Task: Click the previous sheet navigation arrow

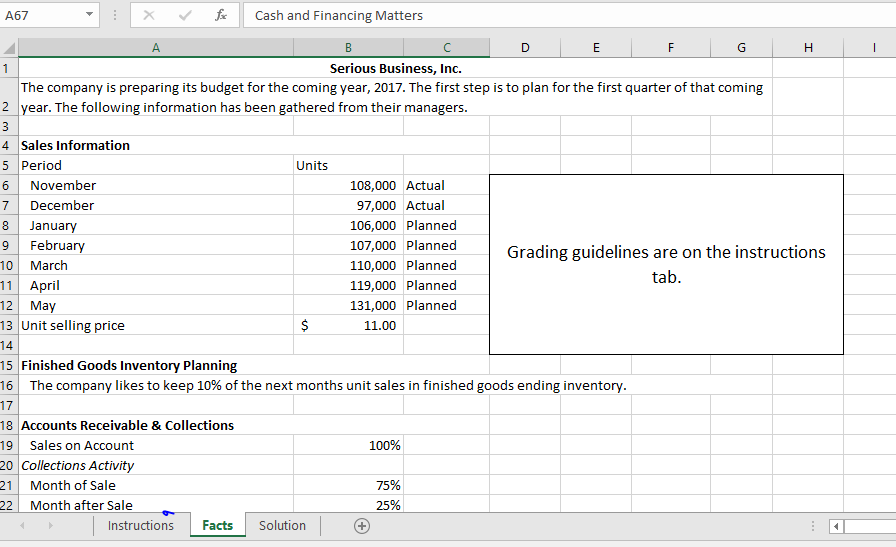Action: click(x=22, y=525)
